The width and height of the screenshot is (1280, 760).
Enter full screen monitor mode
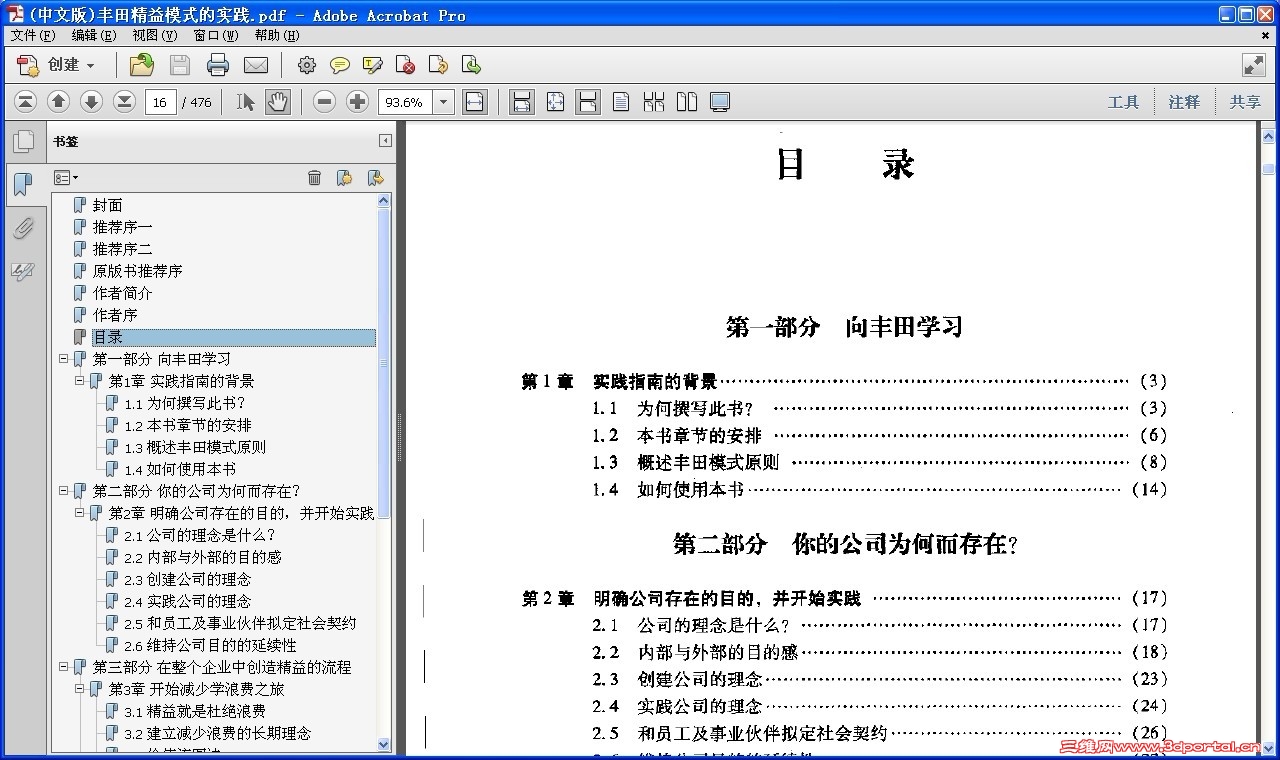[719, 102]
